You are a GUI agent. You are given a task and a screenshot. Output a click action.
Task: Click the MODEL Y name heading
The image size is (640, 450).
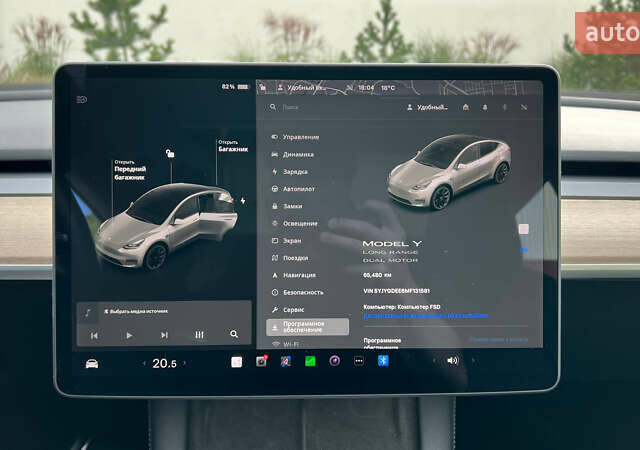pos(392,244)
